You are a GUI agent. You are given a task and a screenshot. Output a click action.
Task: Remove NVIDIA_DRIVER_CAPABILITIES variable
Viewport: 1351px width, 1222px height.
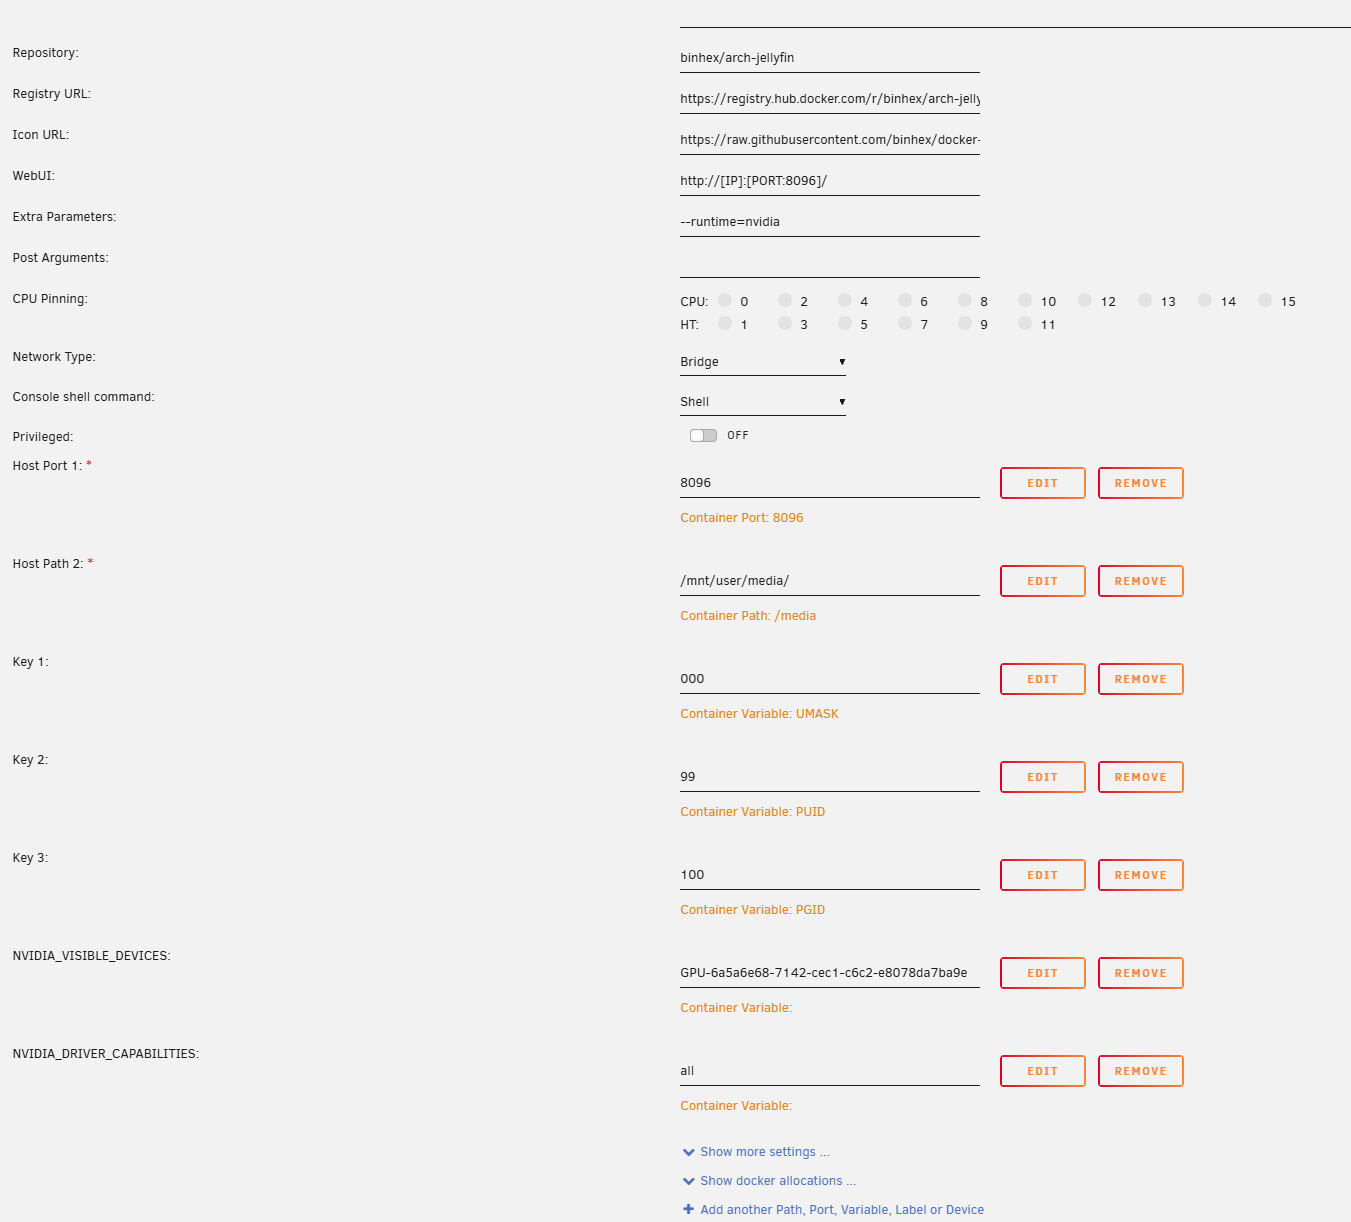tap(1140, 1071)
